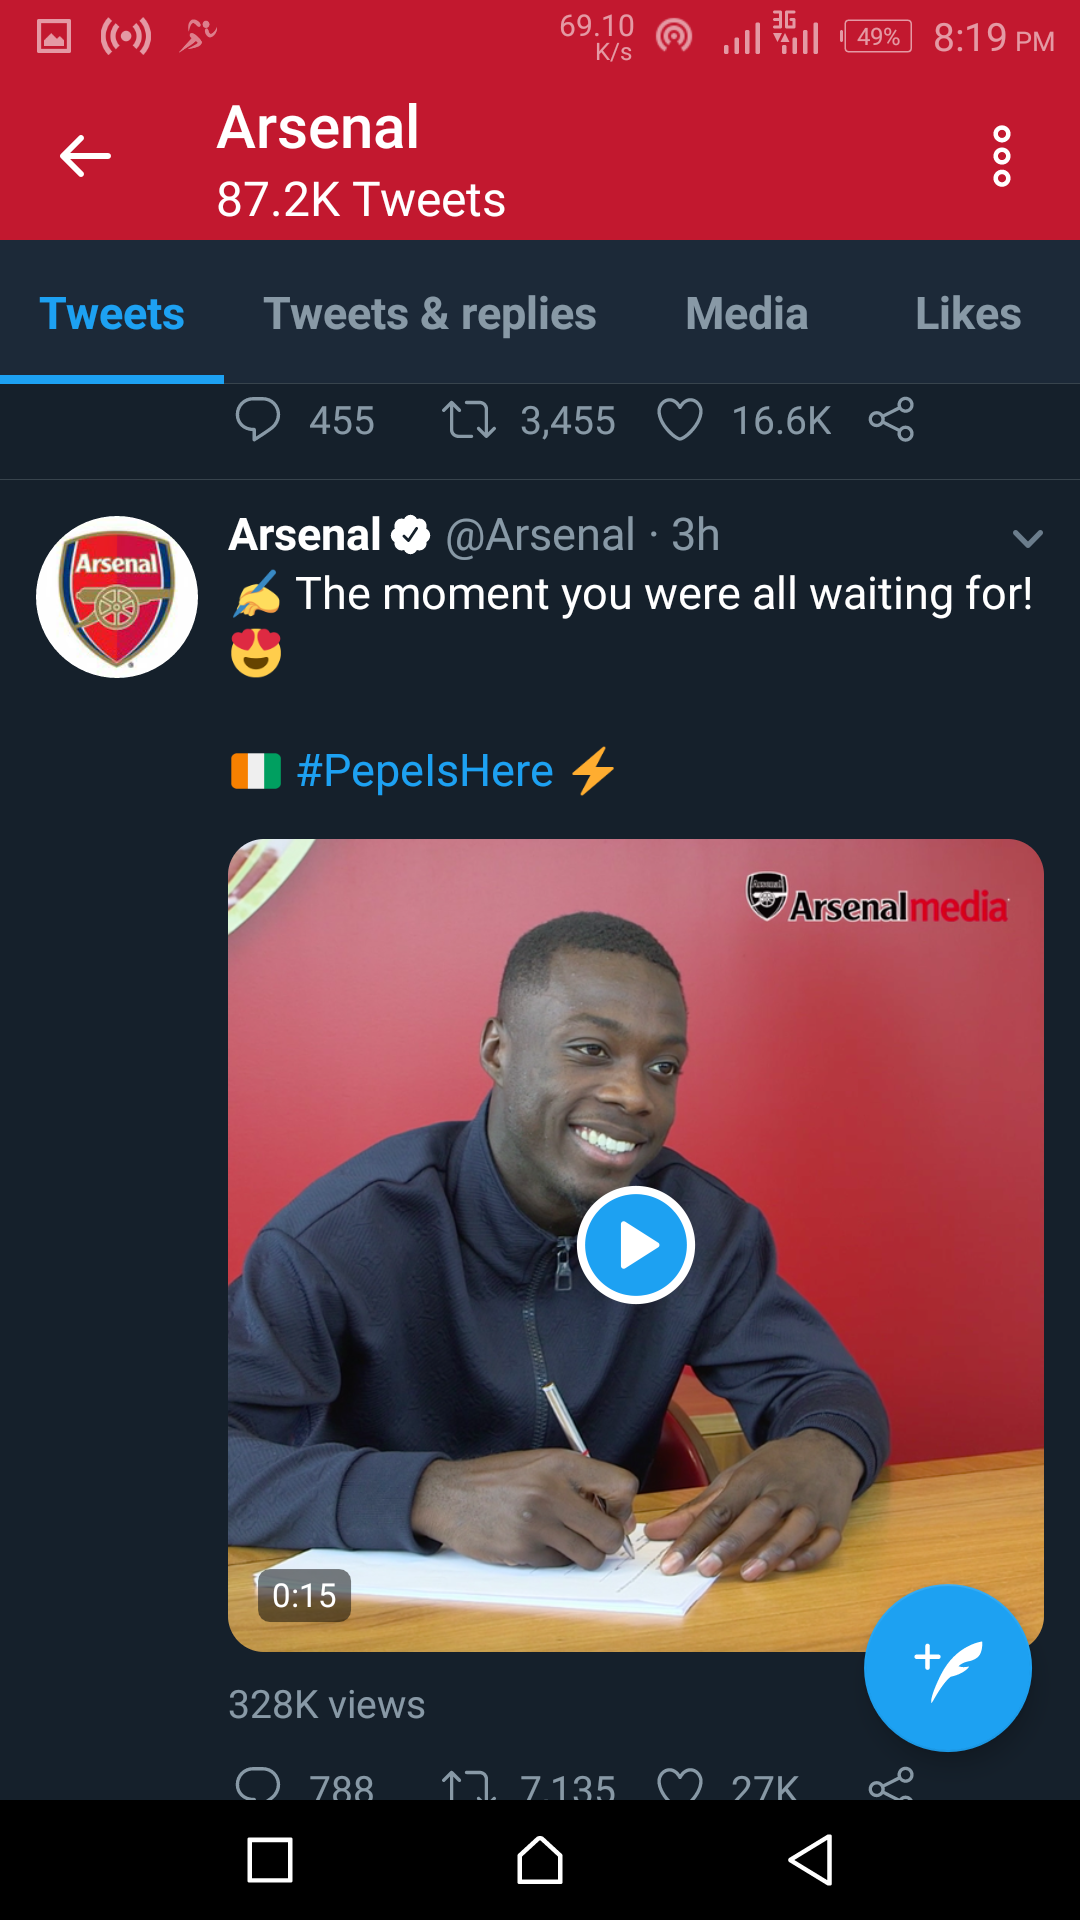Tap the compose new tweet button
The height and width of the screenshot is (1920, 1080).
pyautogui.click(x=947, y=1667)
